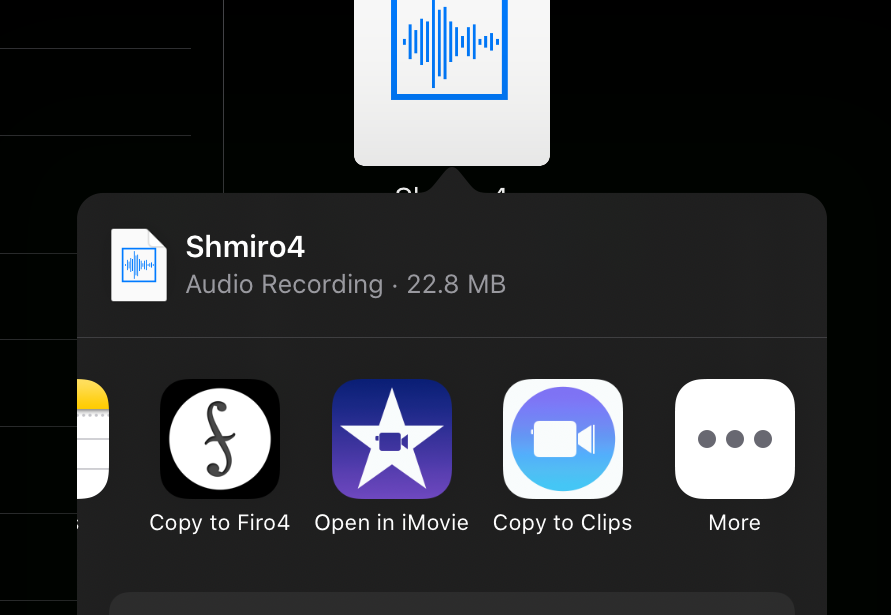This screenshot has height=615, width=891.
Task: Tap the Copy to Firo4 label
Action: coord(220,522)
